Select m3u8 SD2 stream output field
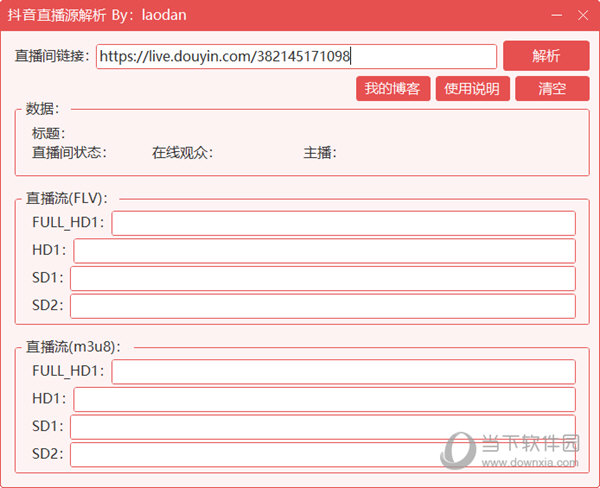Viewport: 600px width, 488px height. 323,454
